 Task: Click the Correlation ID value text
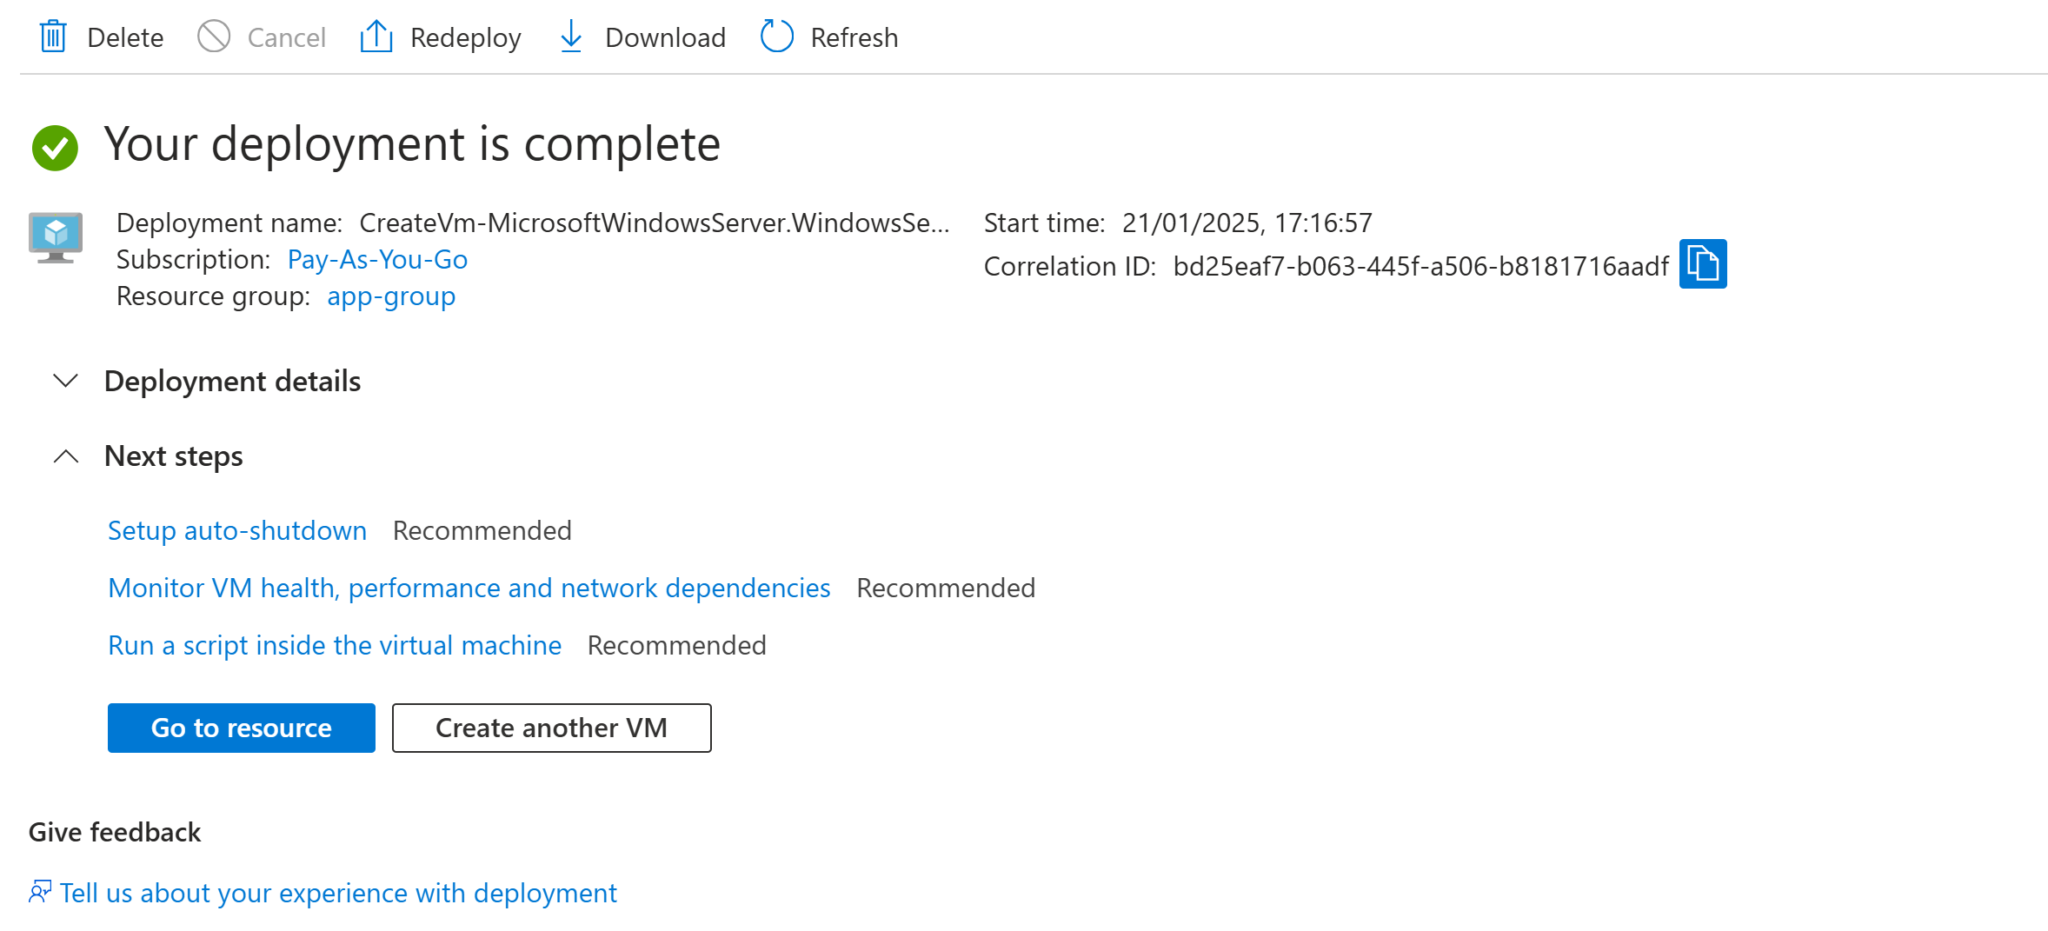point(1420,267)
